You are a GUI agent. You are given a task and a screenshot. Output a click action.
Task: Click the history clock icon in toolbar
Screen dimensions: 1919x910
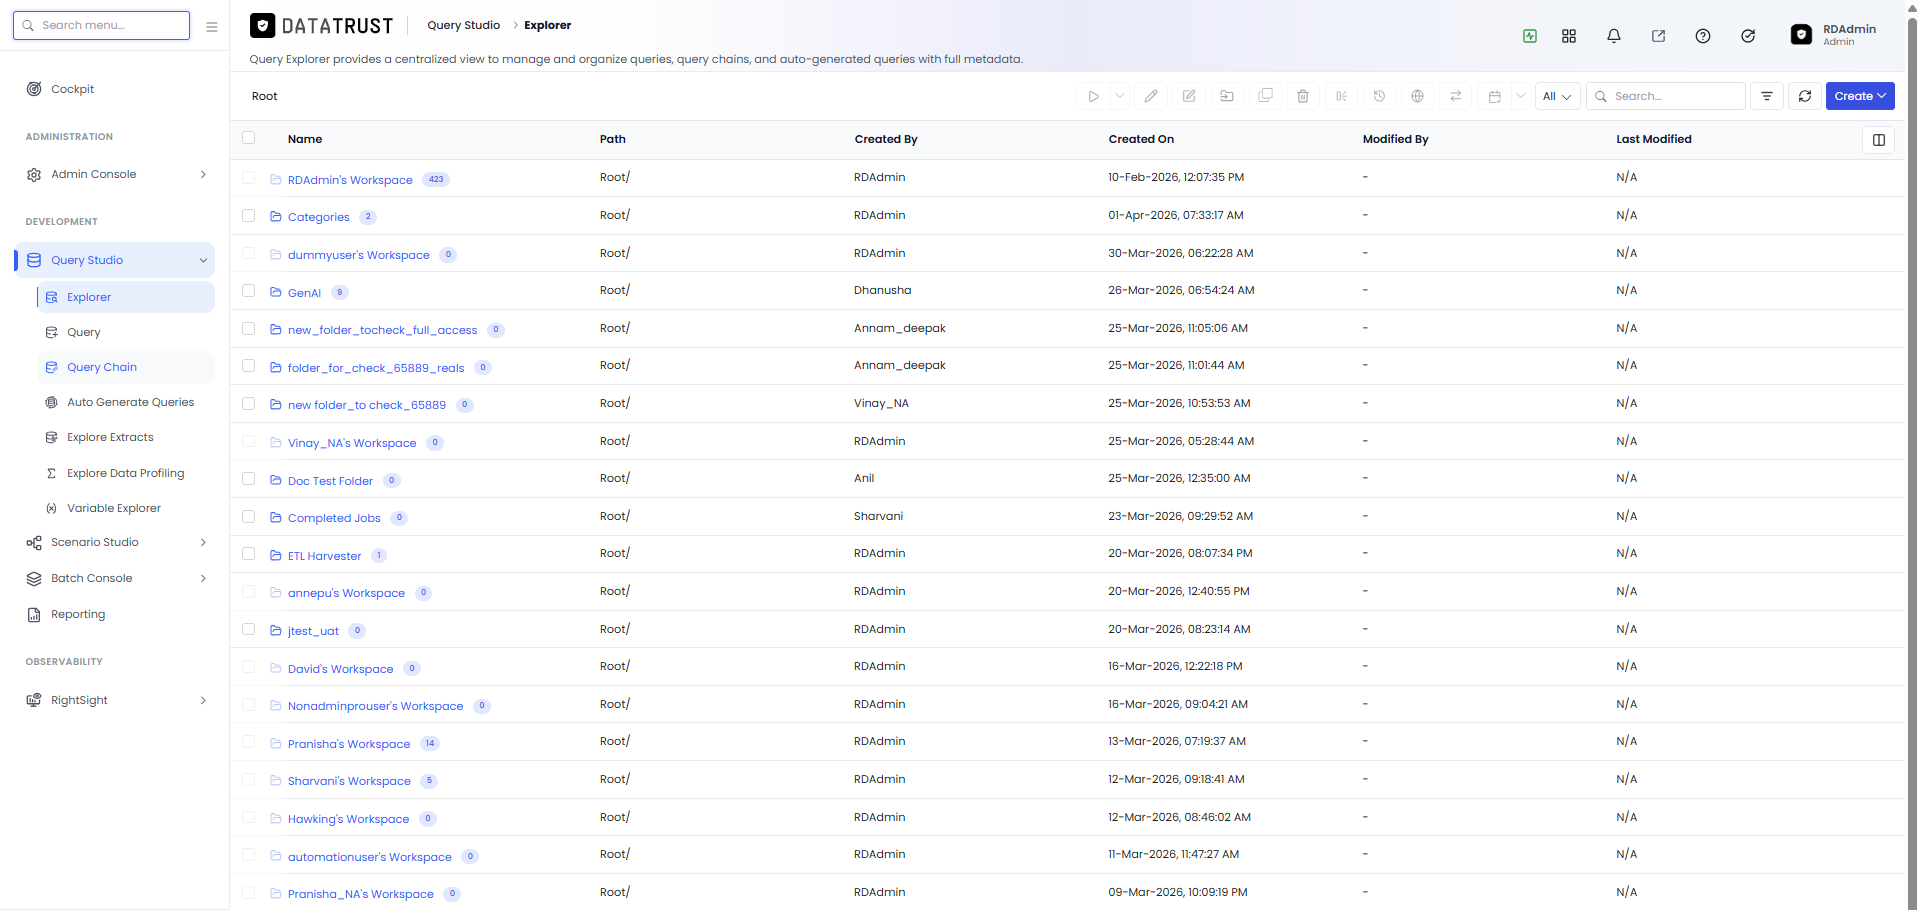[x=1379, y=96]
